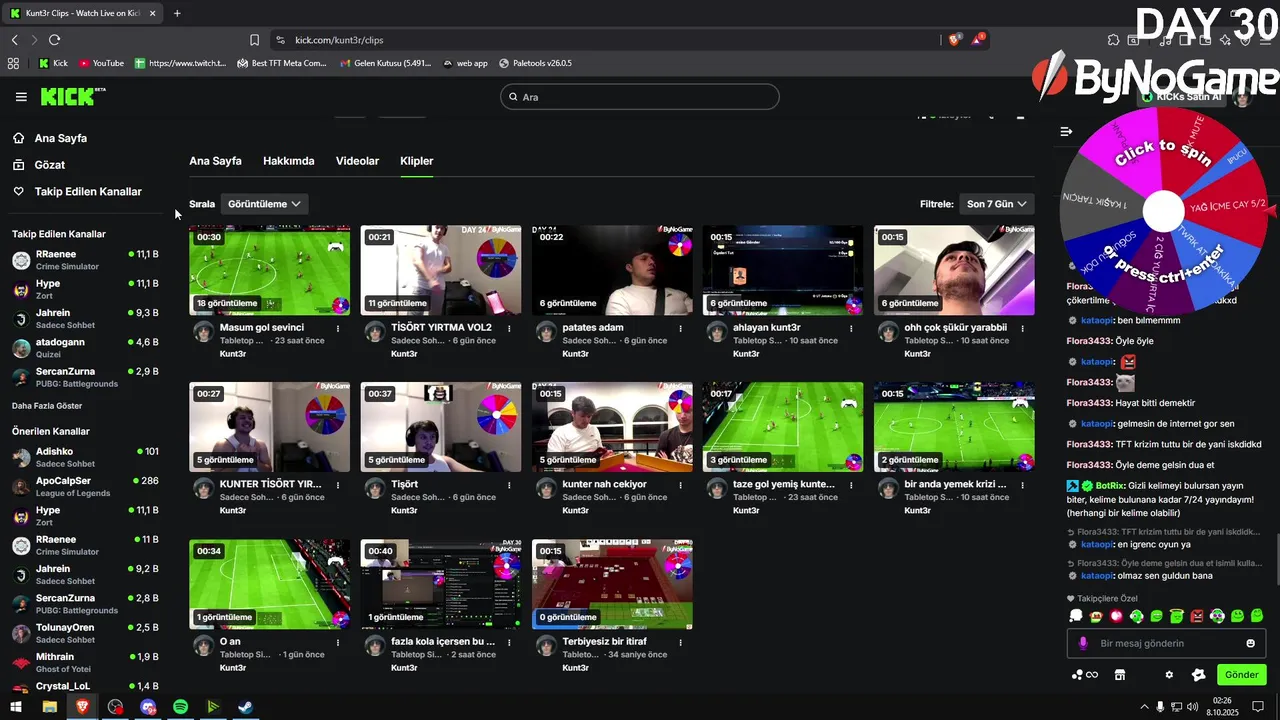Viewport: 1280px width, 720px height.
Task: Open the Paletools v26.0.5 bookmark
Action: (535, 63)
